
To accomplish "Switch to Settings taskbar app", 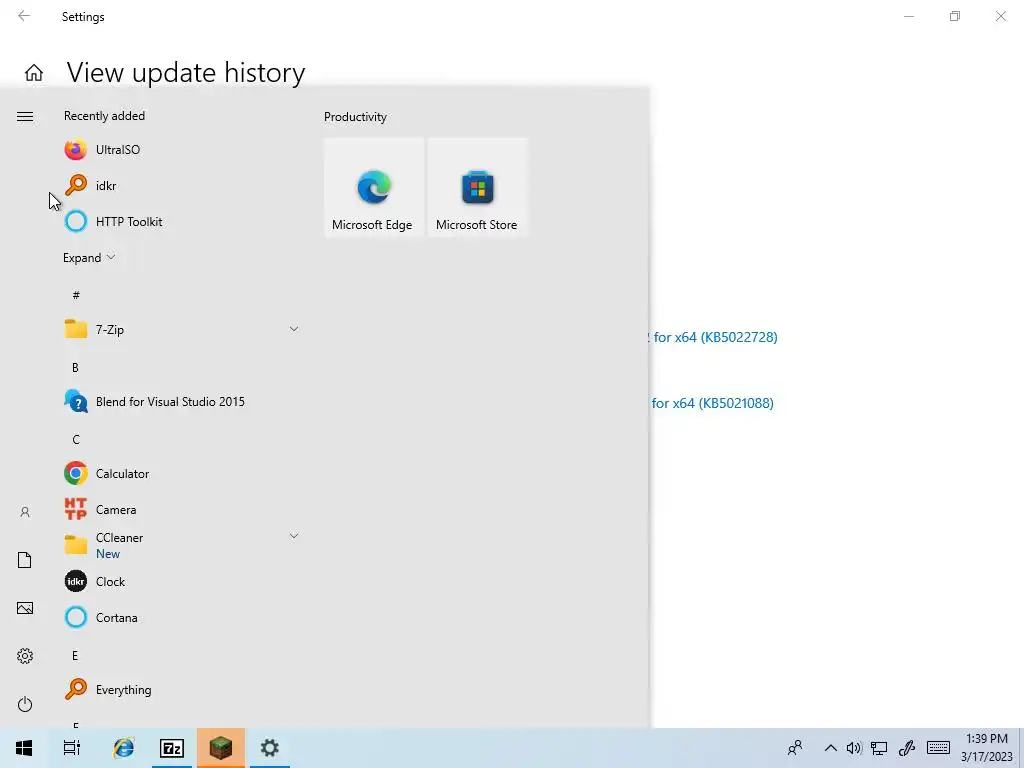I will tap(270, 748).
